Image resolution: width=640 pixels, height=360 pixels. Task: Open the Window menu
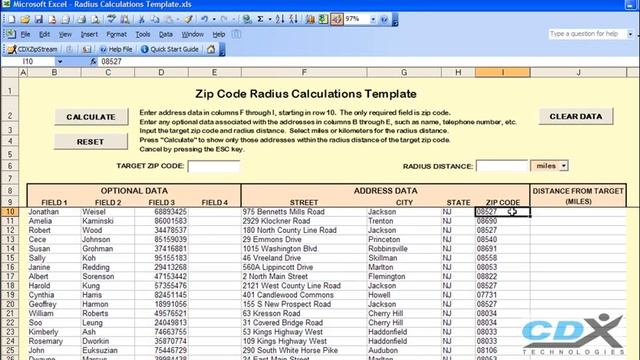pos(192,34)
